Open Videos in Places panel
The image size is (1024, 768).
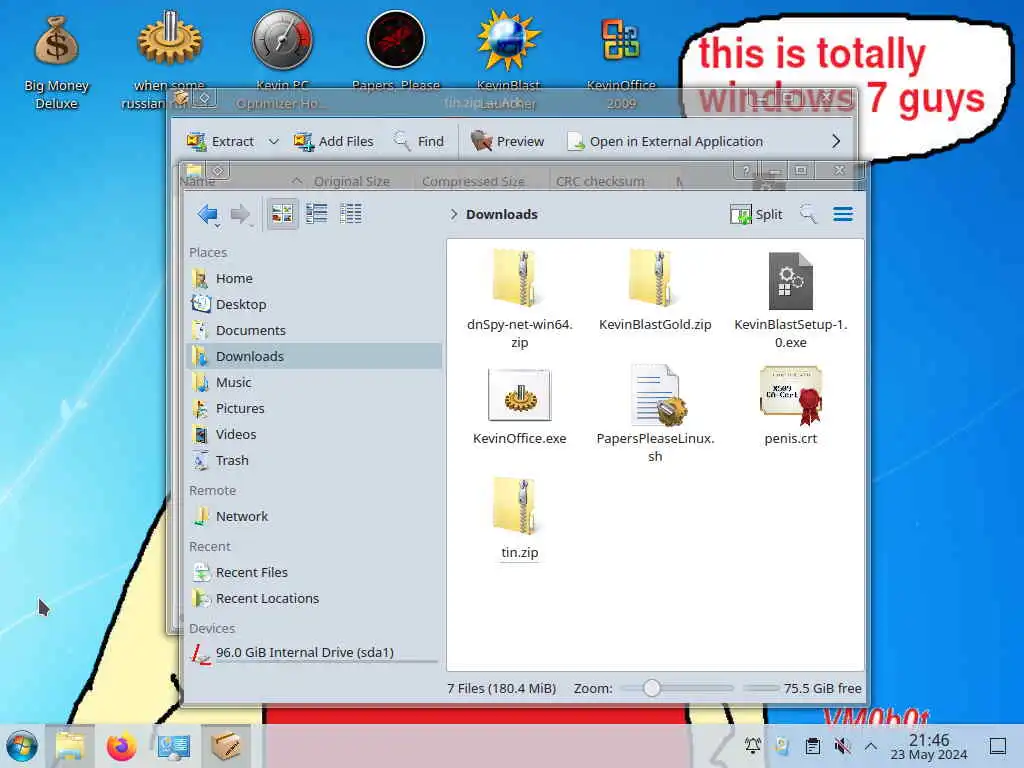(x=314, y=434)
